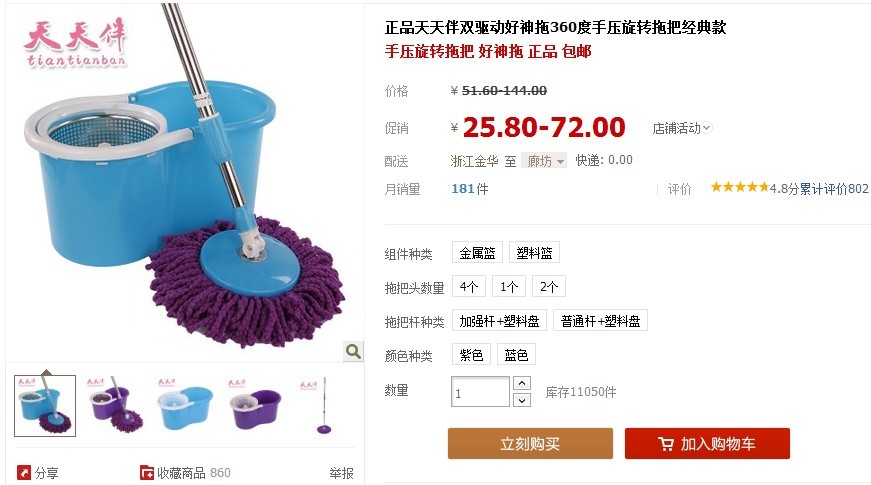Click the 收藏商品 favorite icon
This screenshot has width=871, height=485.
tap(147, 473)
